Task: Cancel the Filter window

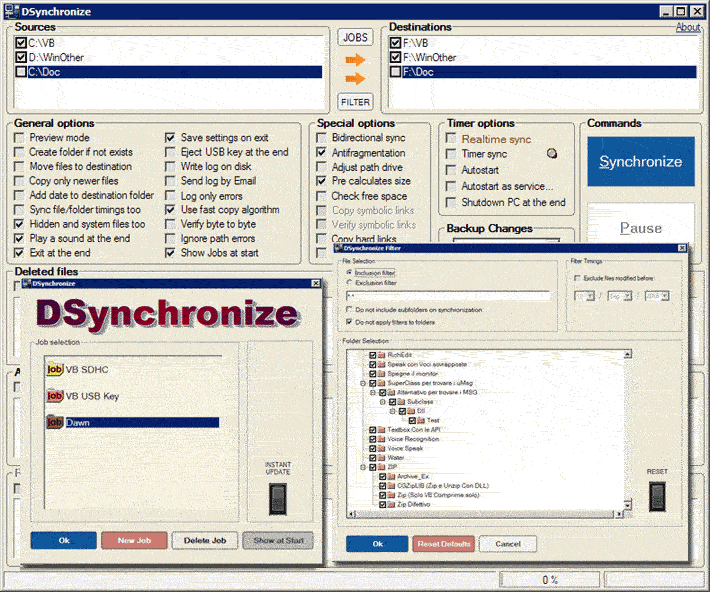Action: click(x=508, y=544)
